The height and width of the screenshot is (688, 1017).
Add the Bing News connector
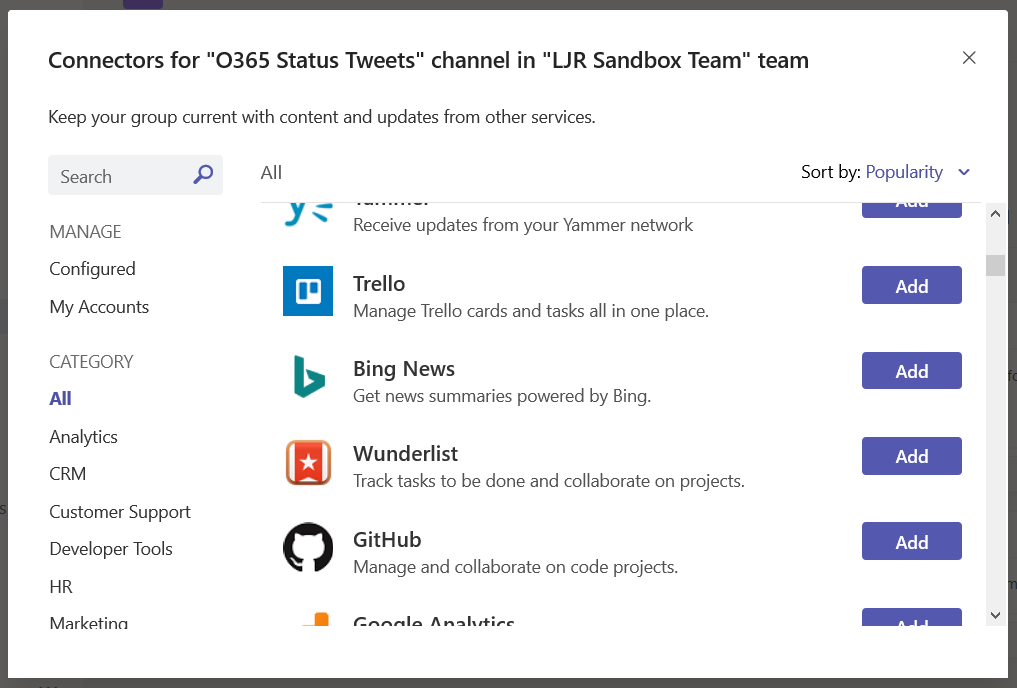point(911,370)
